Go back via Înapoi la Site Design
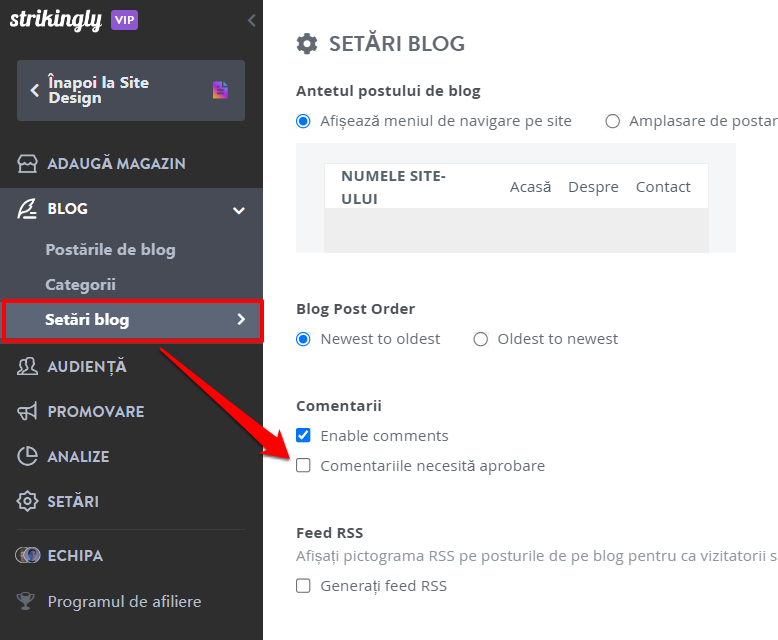This screenshot has width=778, height=640. pos(131,90)
